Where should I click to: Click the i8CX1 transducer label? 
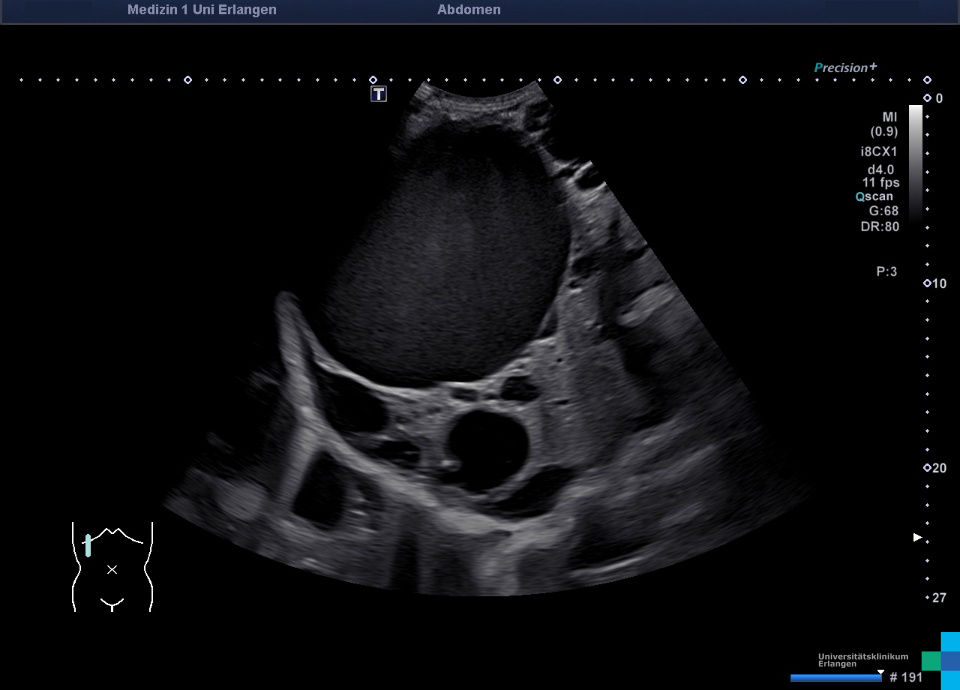[x=879, y=152]
